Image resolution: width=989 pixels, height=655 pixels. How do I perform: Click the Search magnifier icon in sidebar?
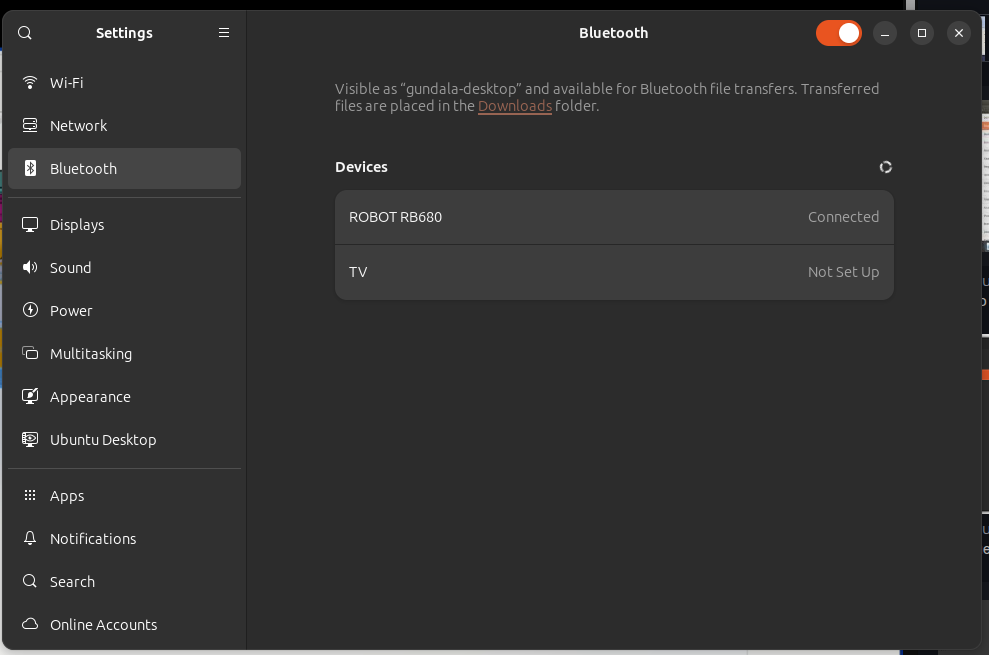click(30, 581)
